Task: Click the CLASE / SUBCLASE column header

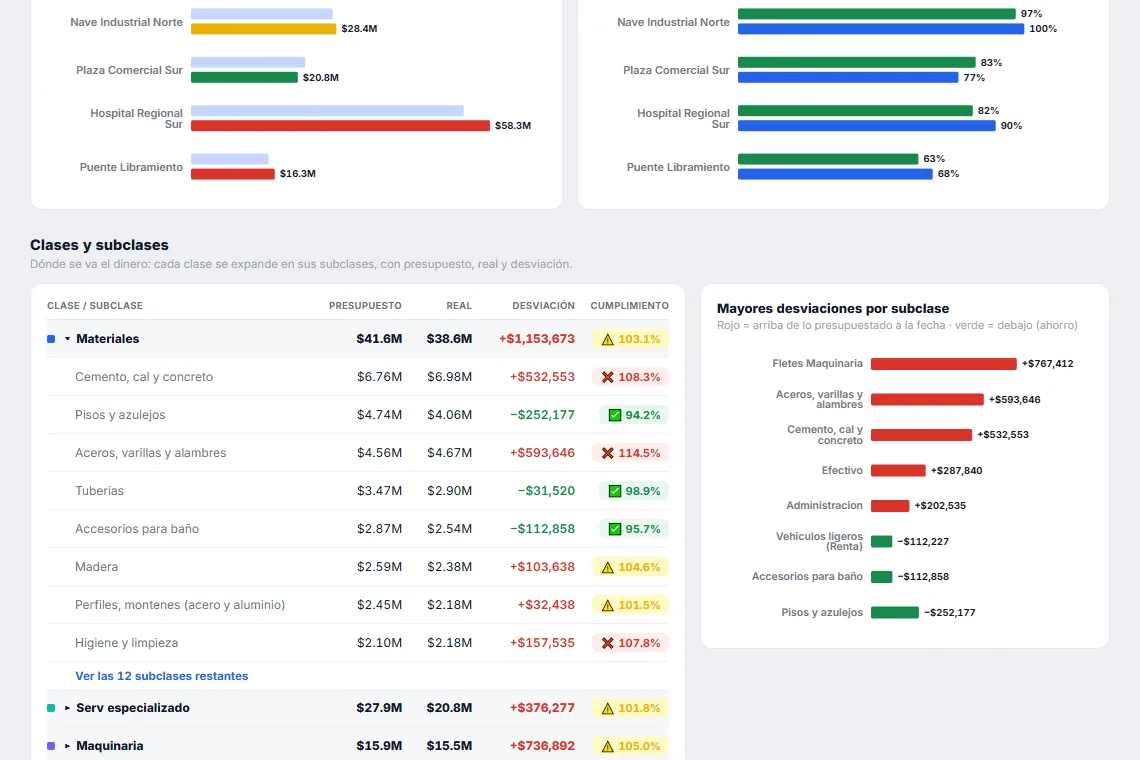Action: point(95,305)
